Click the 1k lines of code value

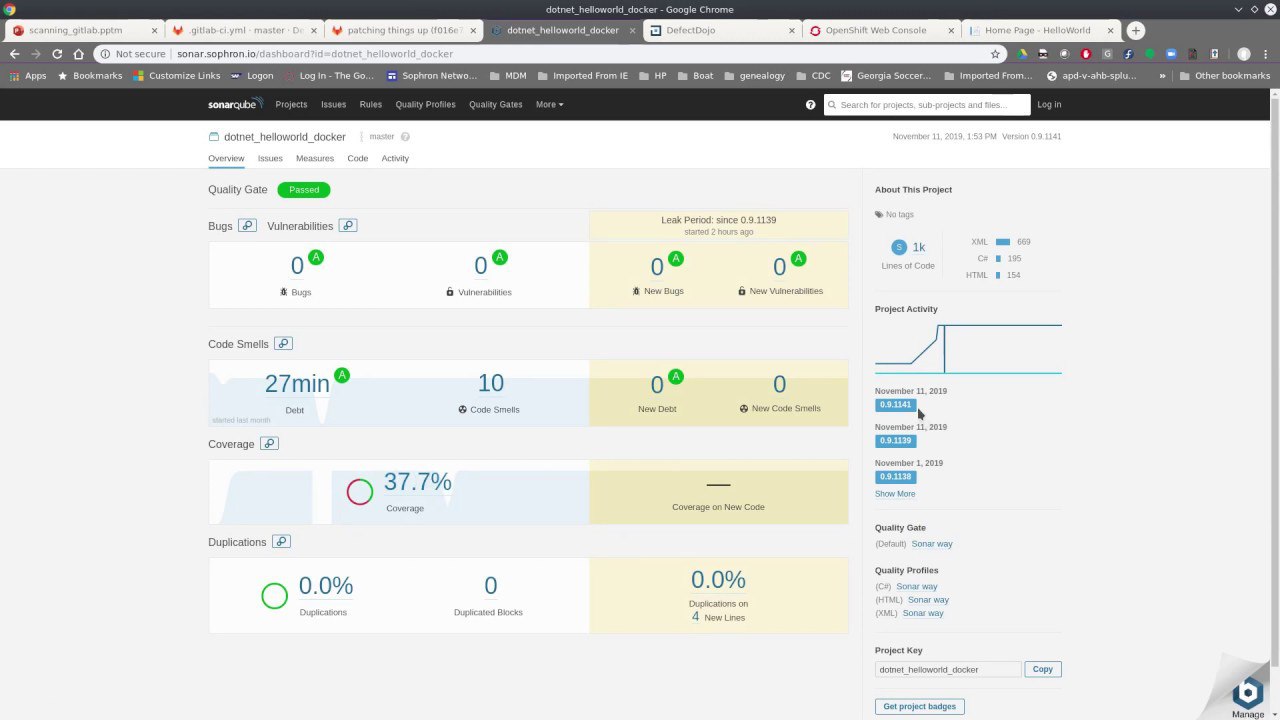click(918, 247)
